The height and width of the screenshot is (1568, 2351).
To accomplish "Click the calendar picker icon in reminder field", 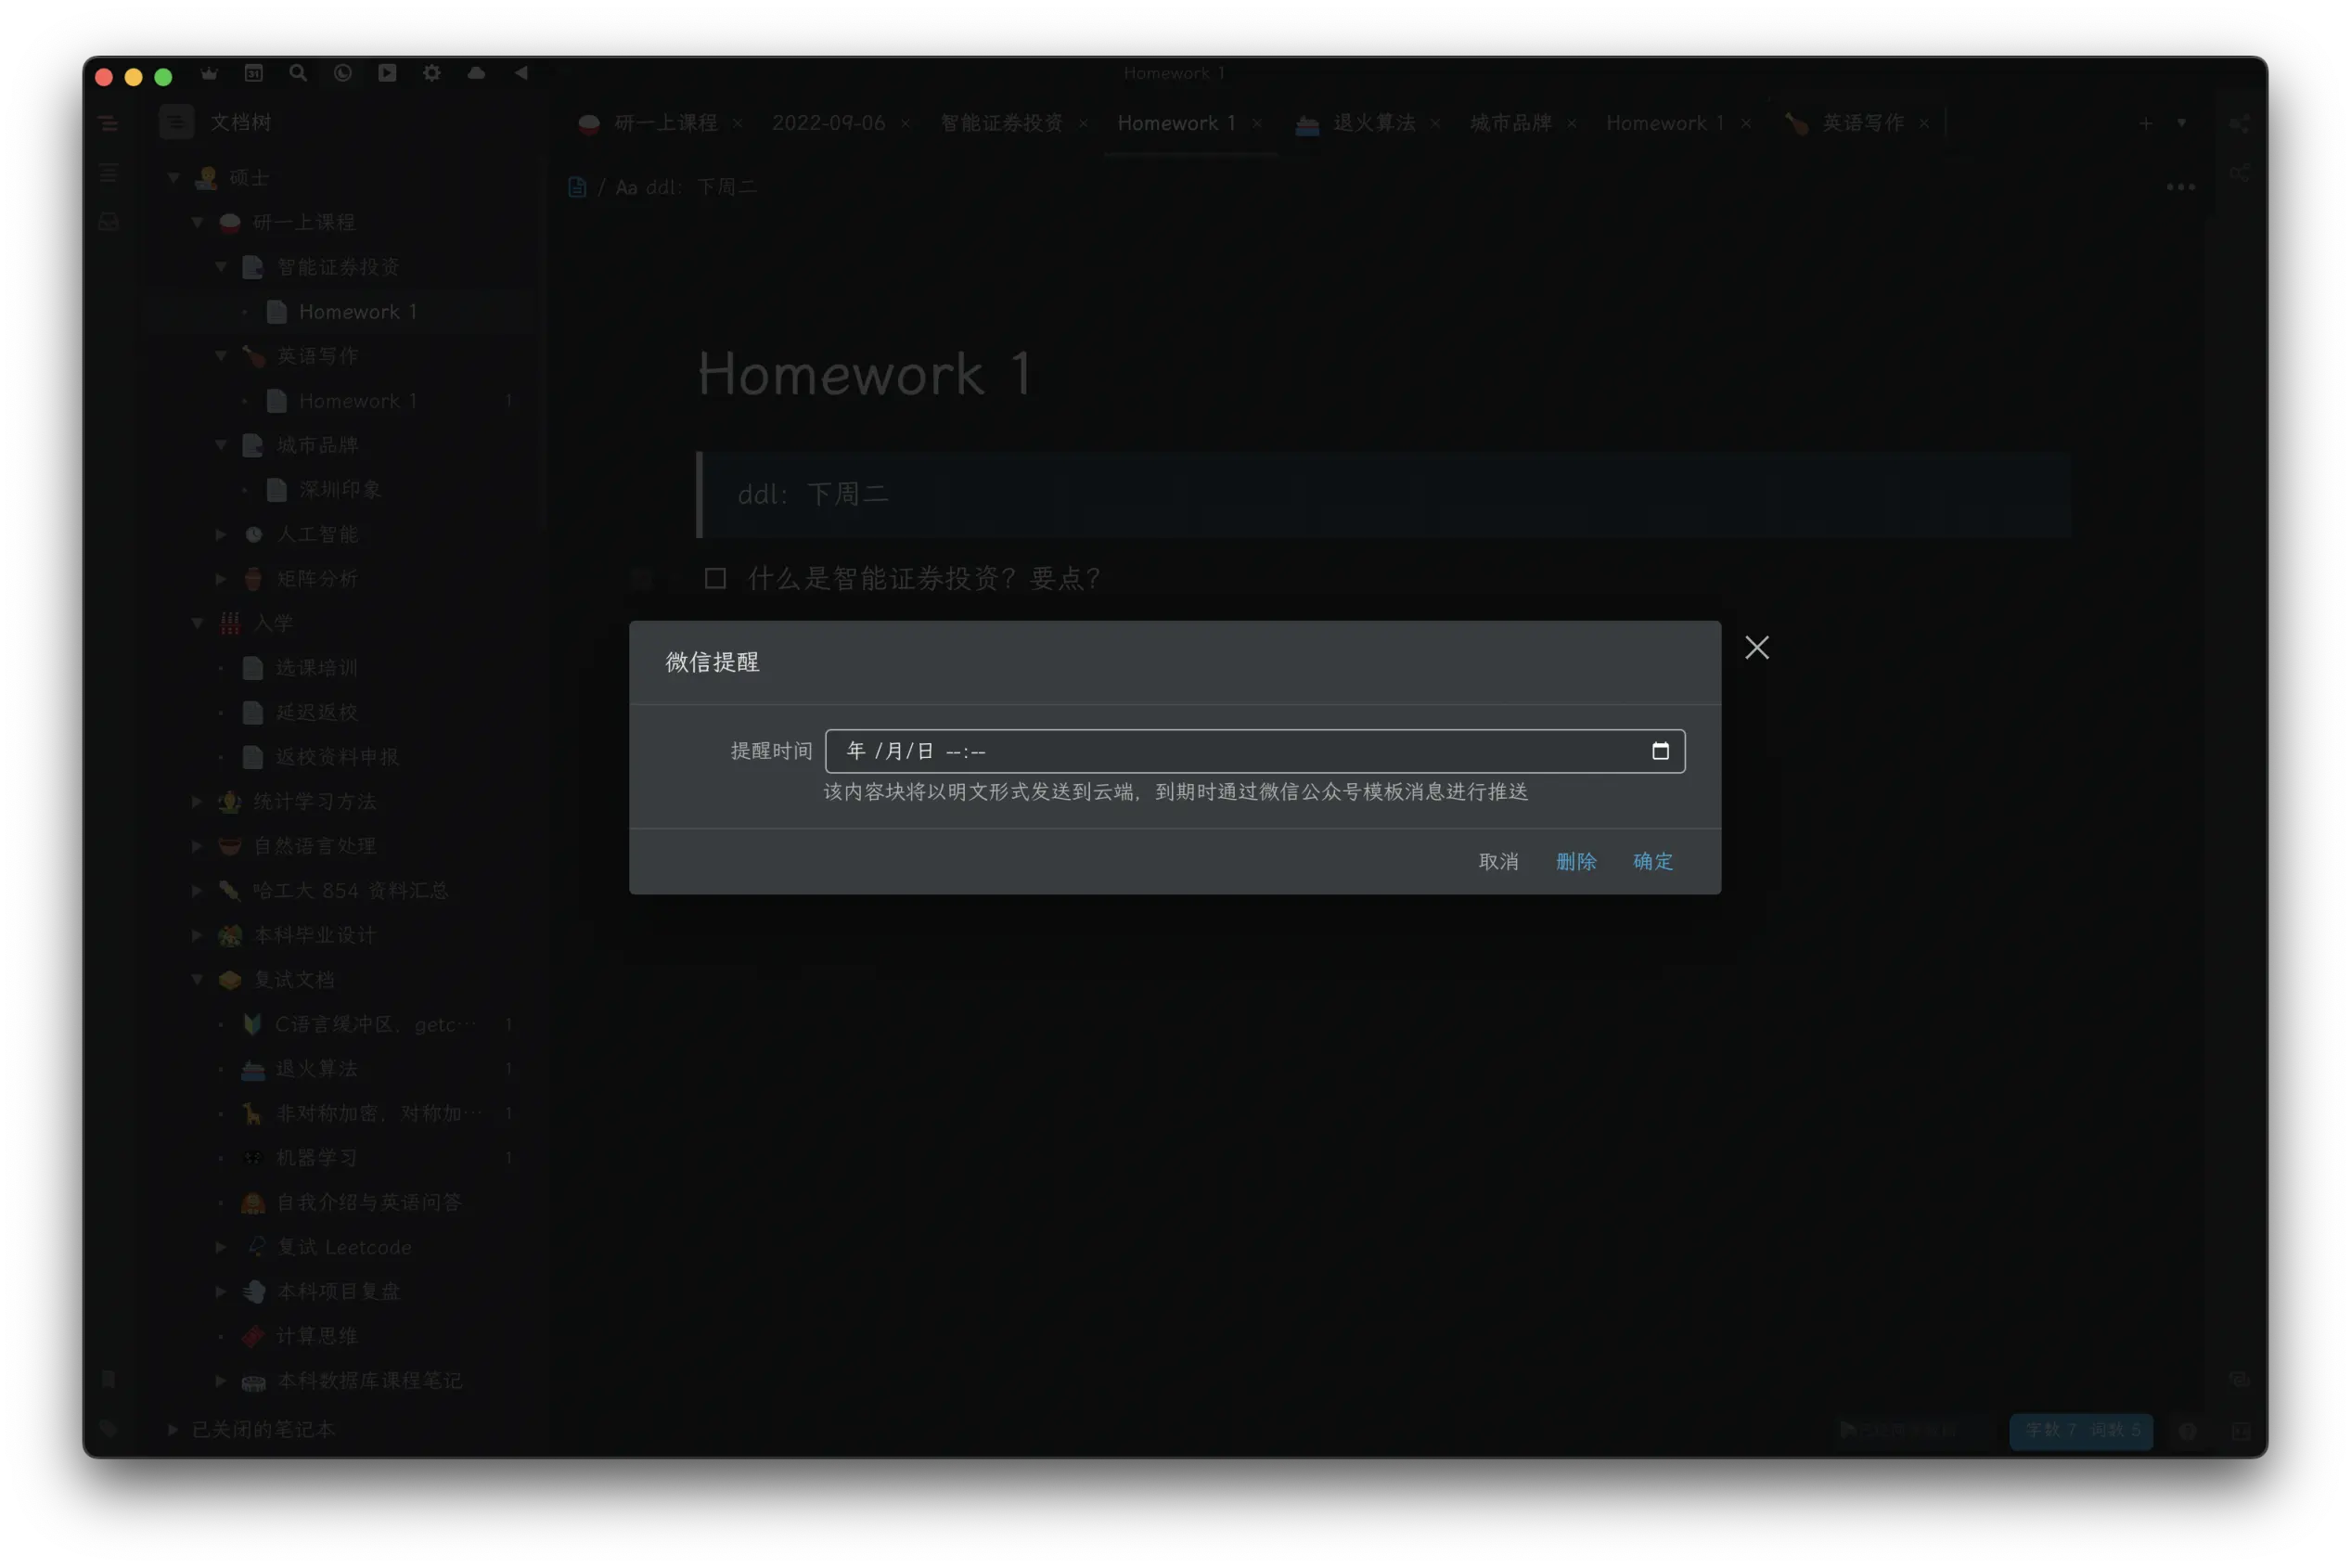I will click(1660, 751).
